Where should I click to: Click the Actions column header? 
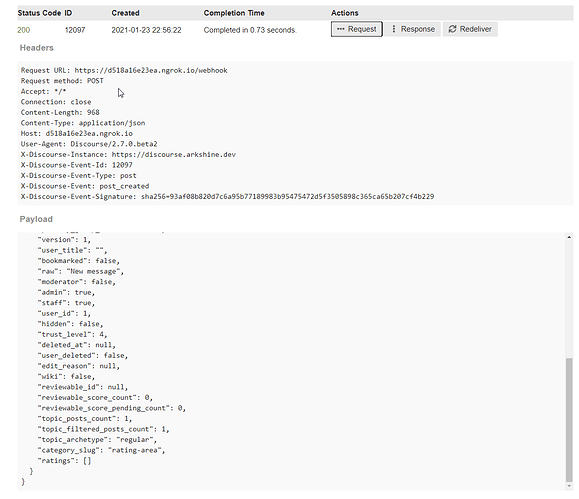[x=345, y=13]
